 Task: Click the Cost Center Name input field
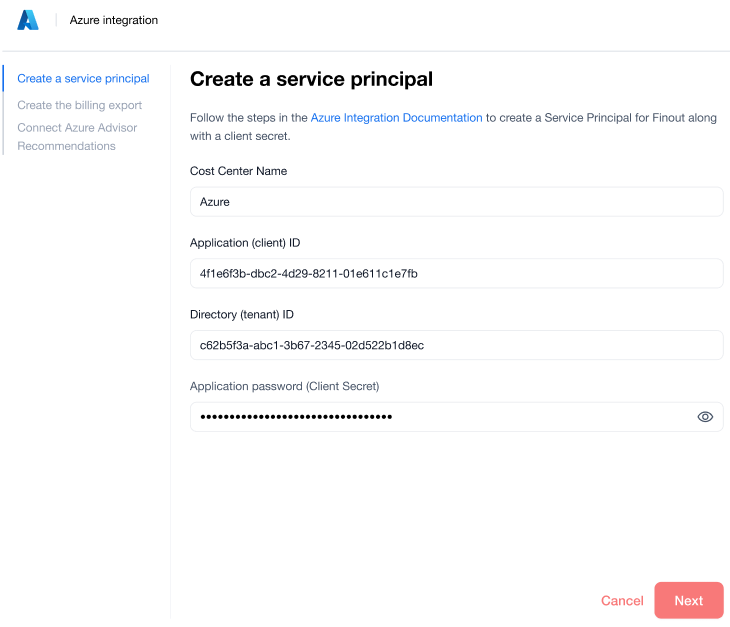[x=456, y=202]
